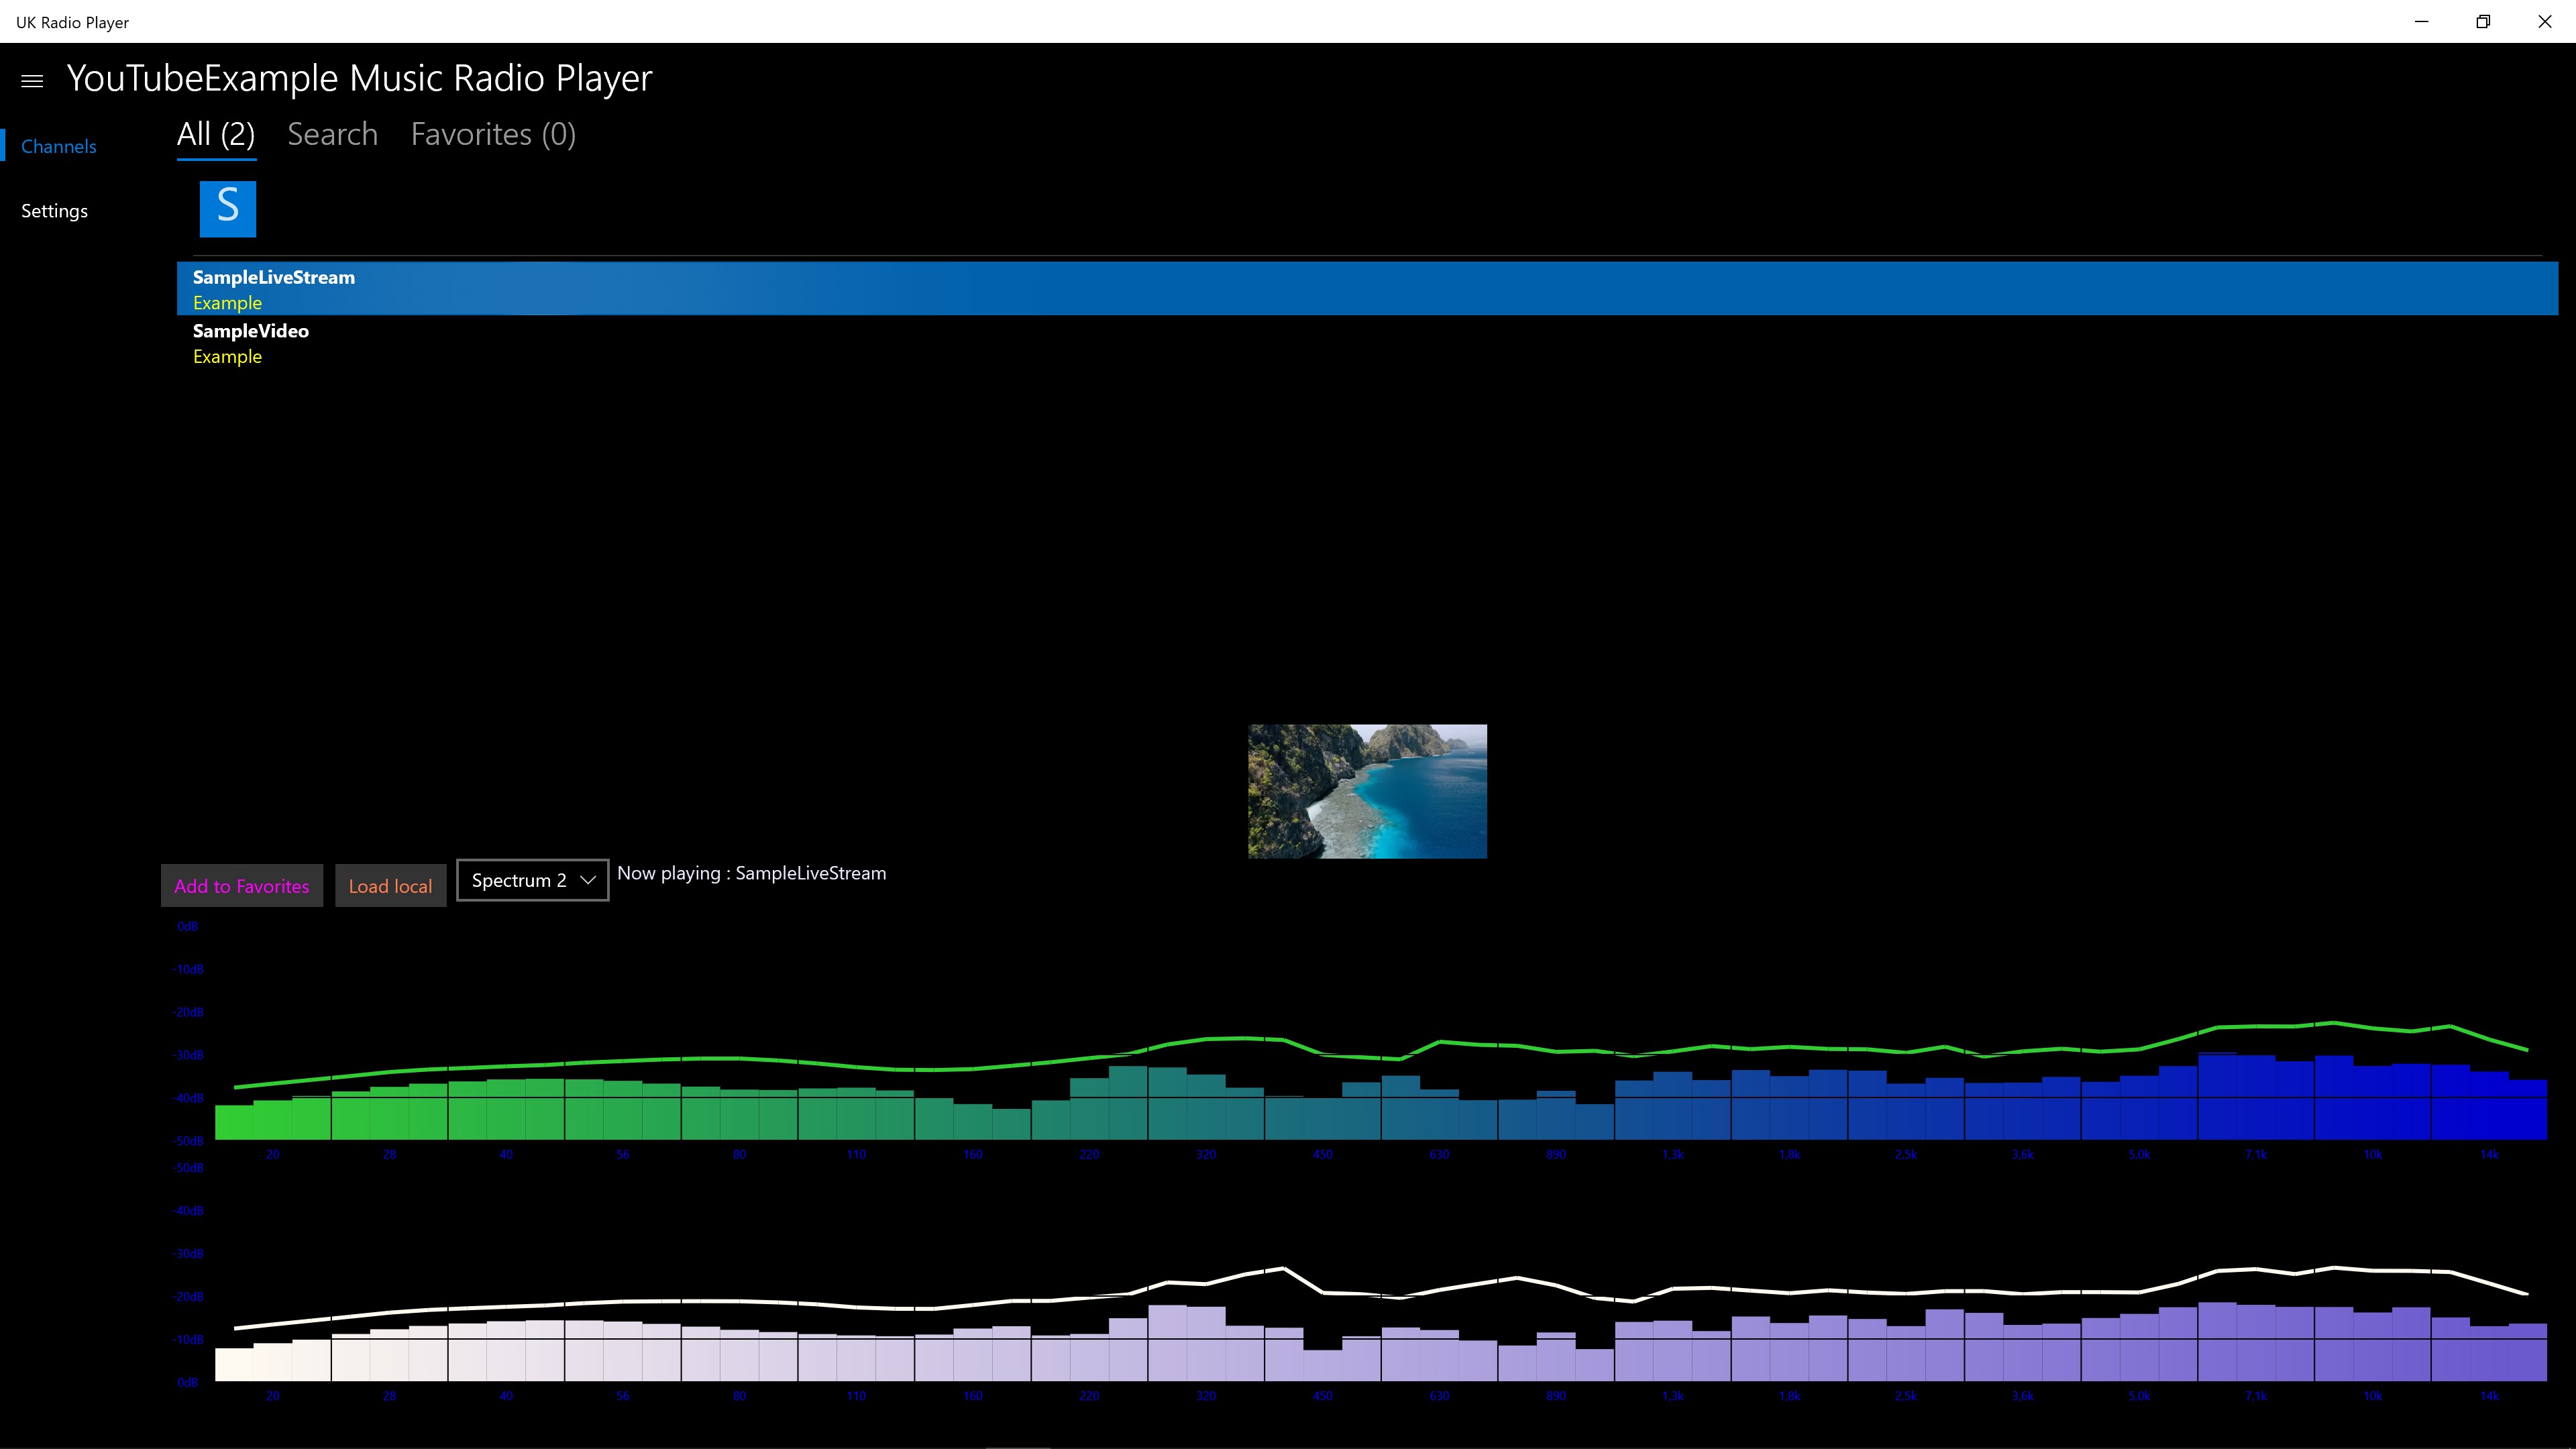Close the UK Radio Player window
This screenshot has width=2576, height=1449.
2544,22
